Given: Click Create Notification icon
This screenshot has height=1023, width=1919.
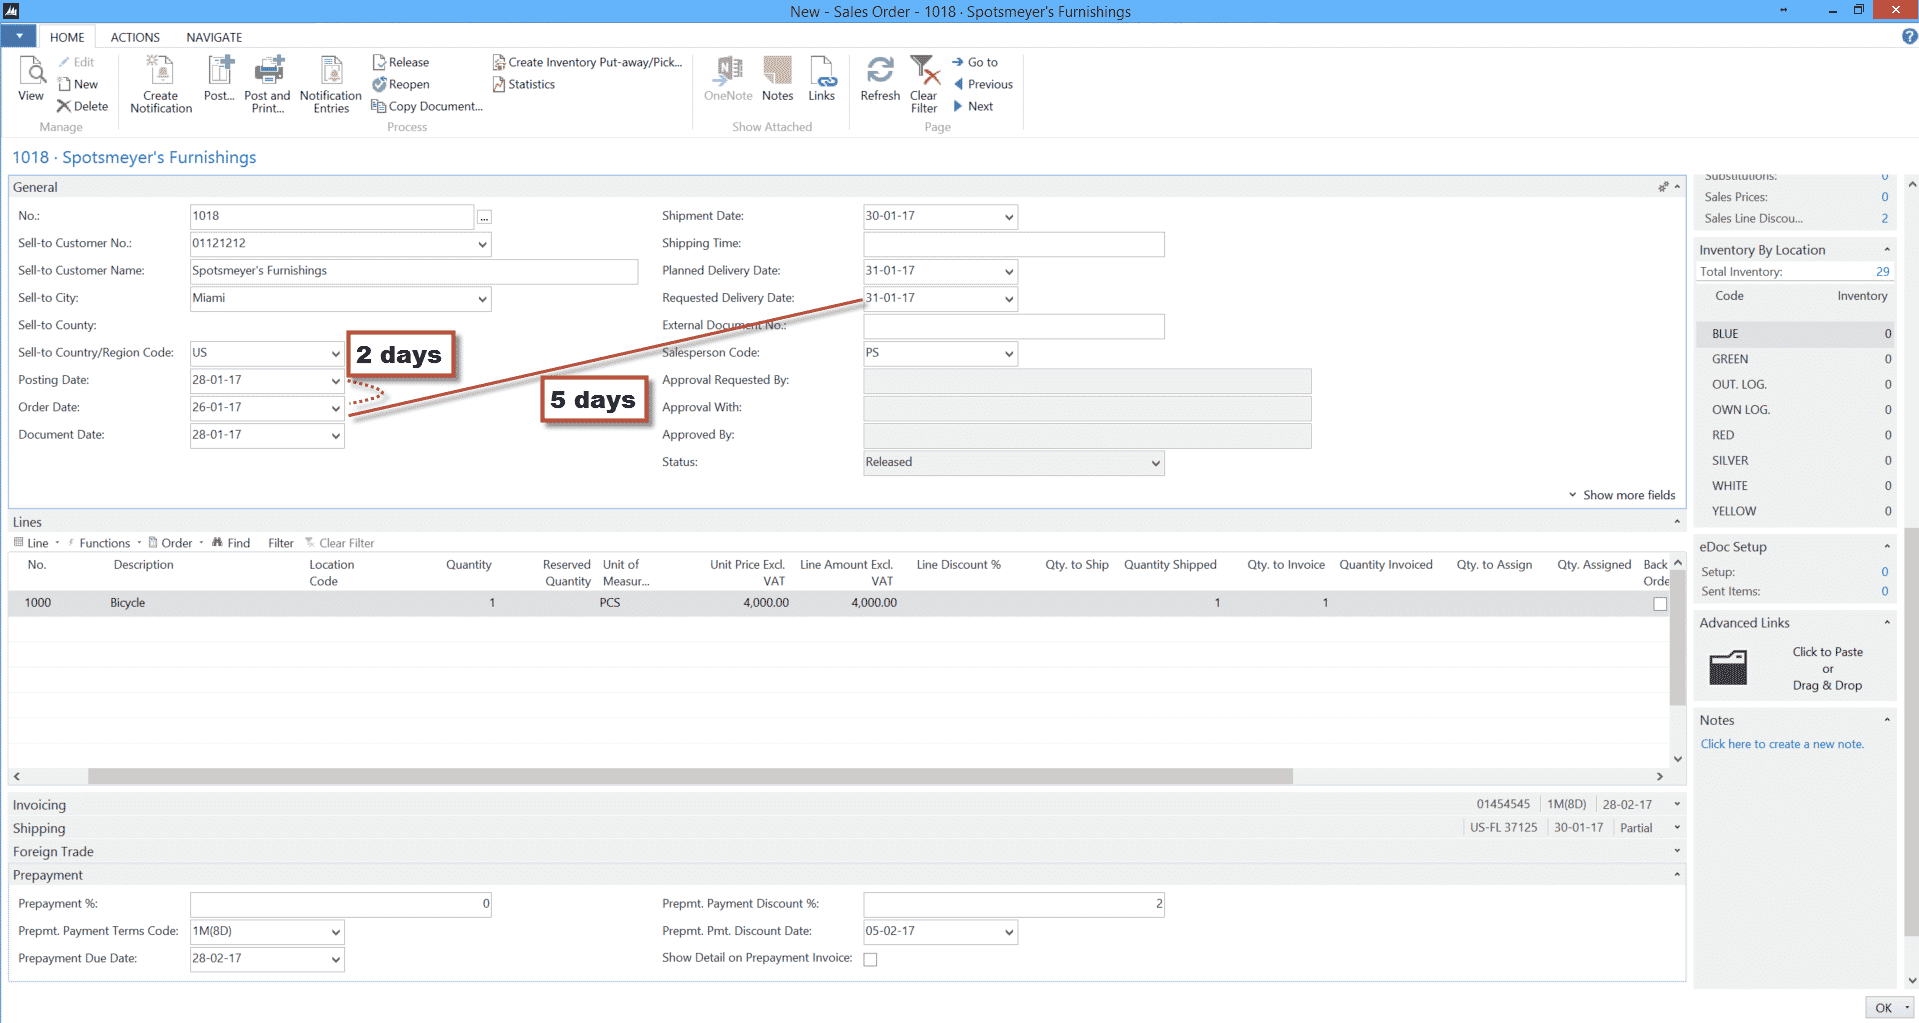Looking at the screenshot, I should pyautogui.click(x=160, y=84).
